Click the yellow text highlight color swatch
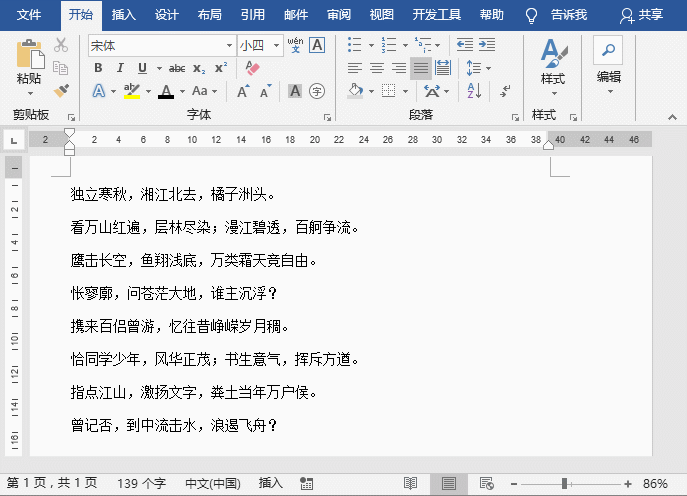687x496 pixels. (131, 91)
